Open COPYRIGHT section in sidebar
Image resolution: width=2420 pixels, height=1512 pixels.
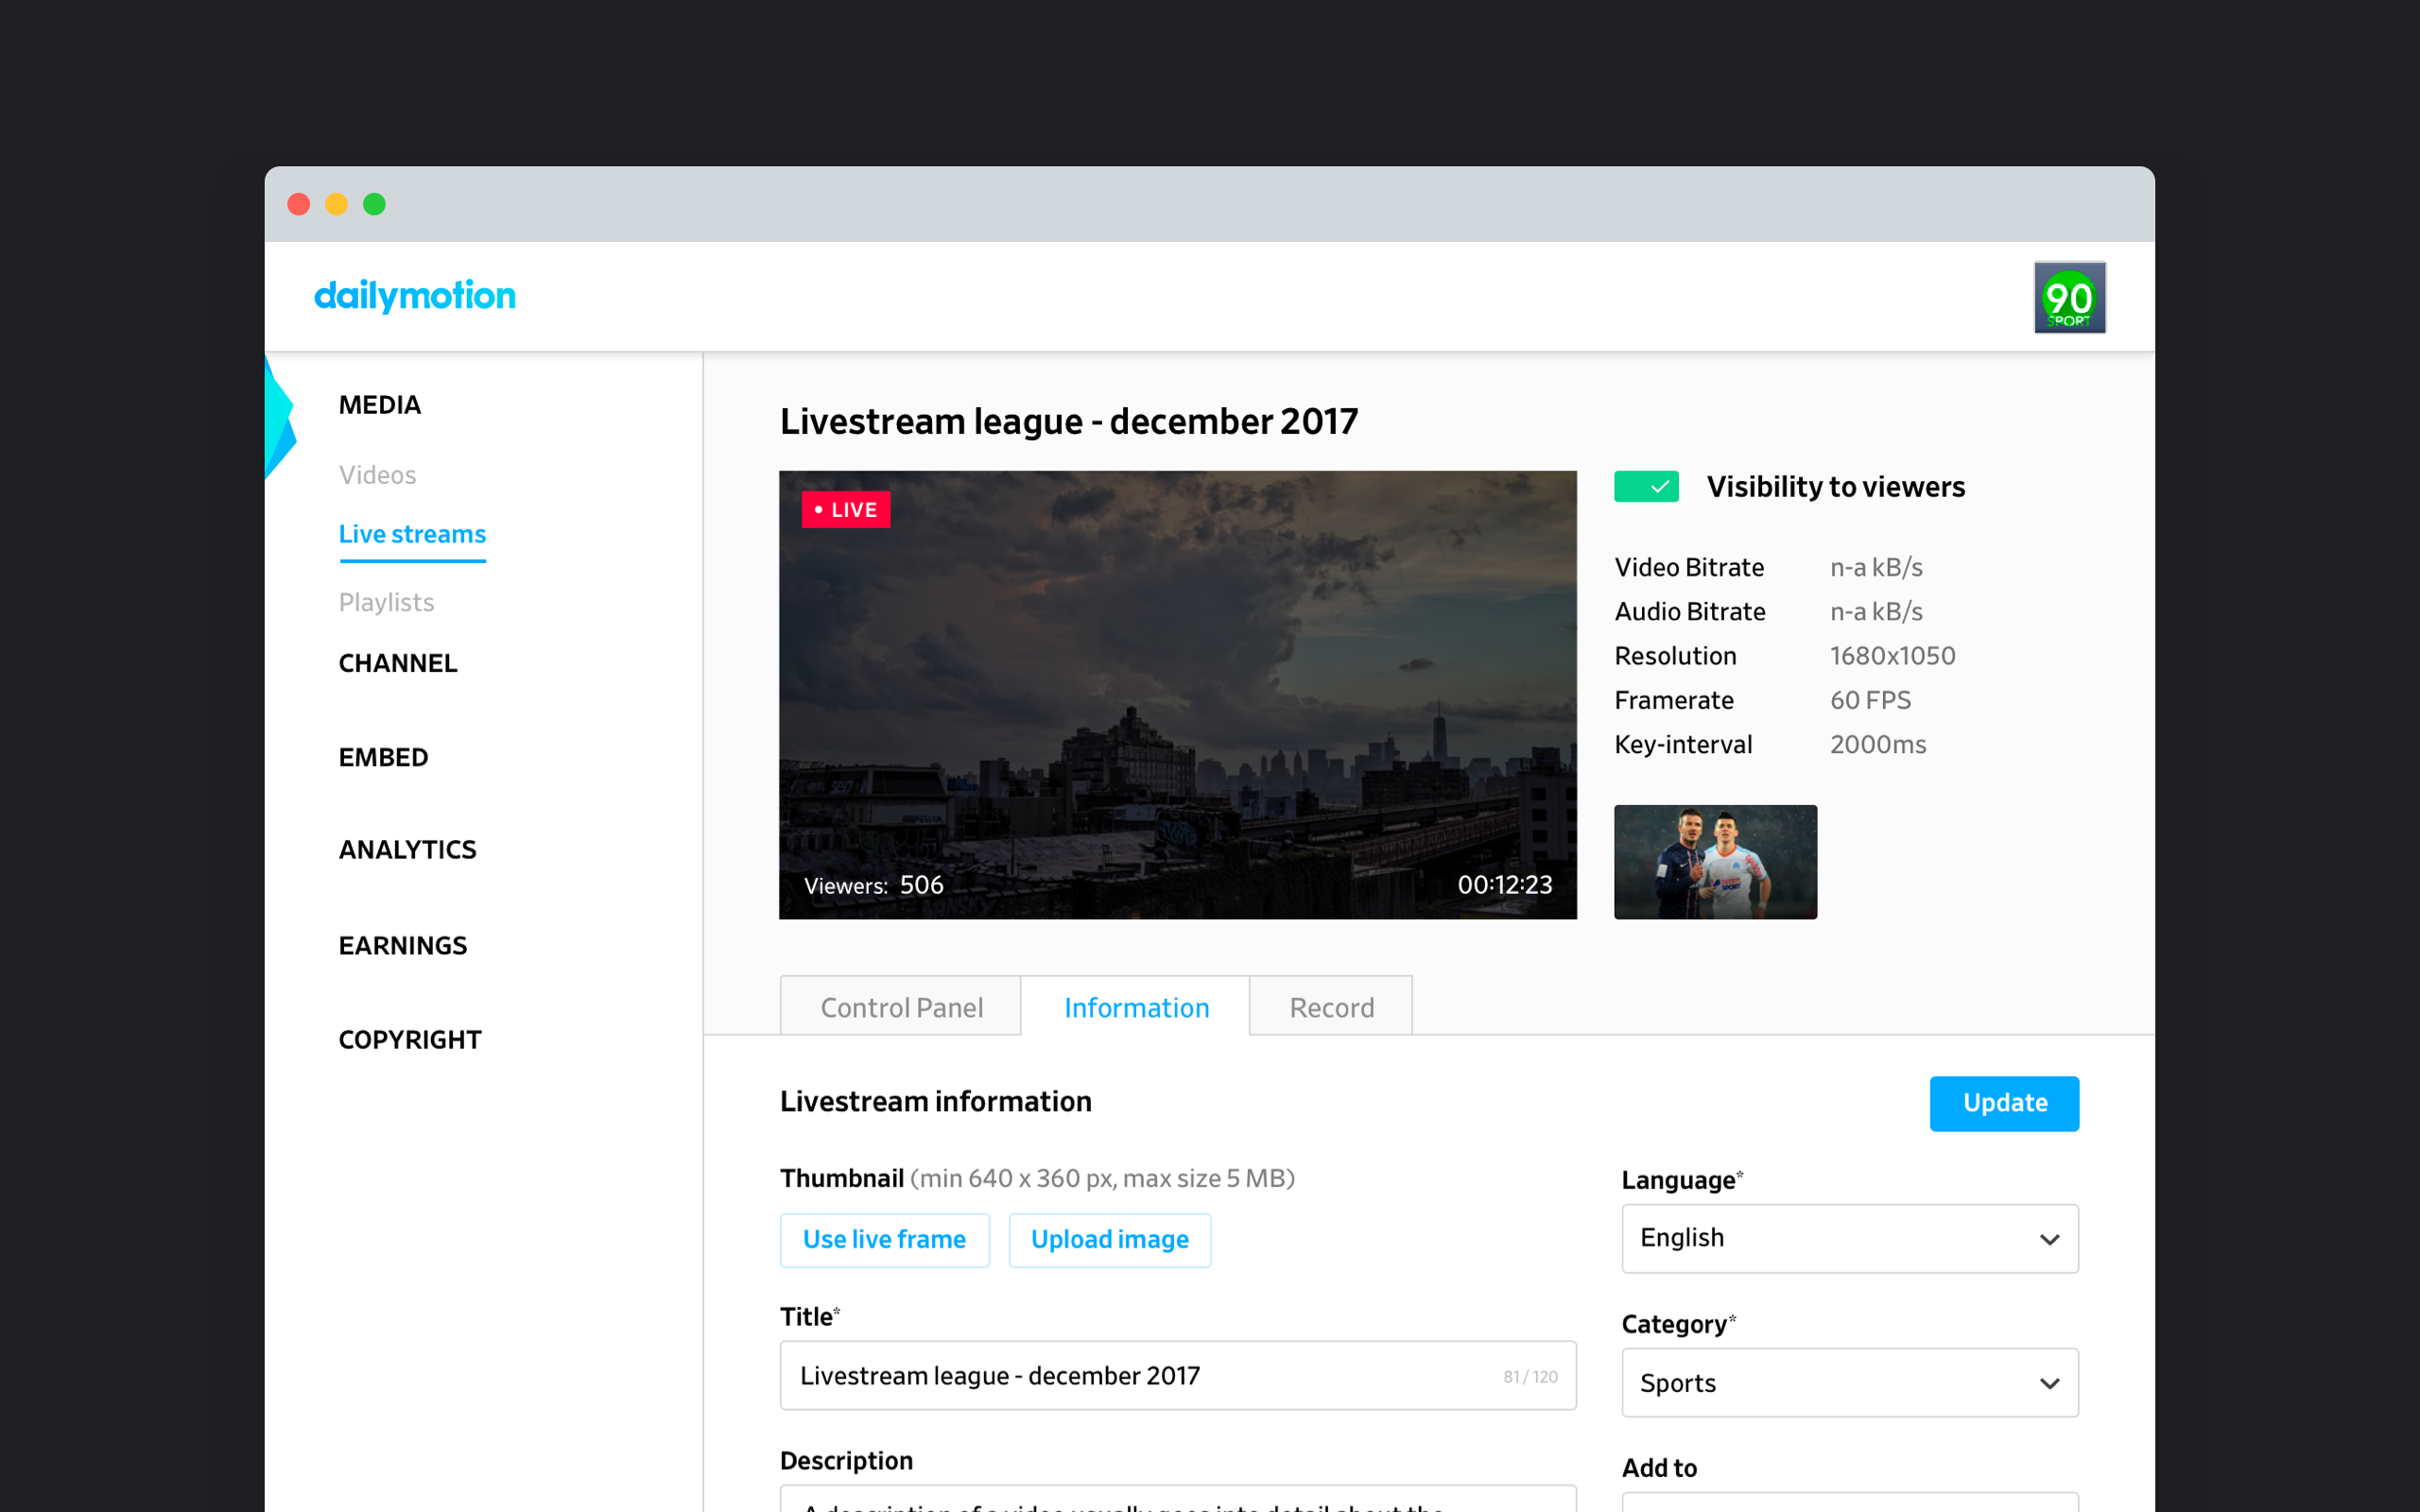pos(410,1039)
